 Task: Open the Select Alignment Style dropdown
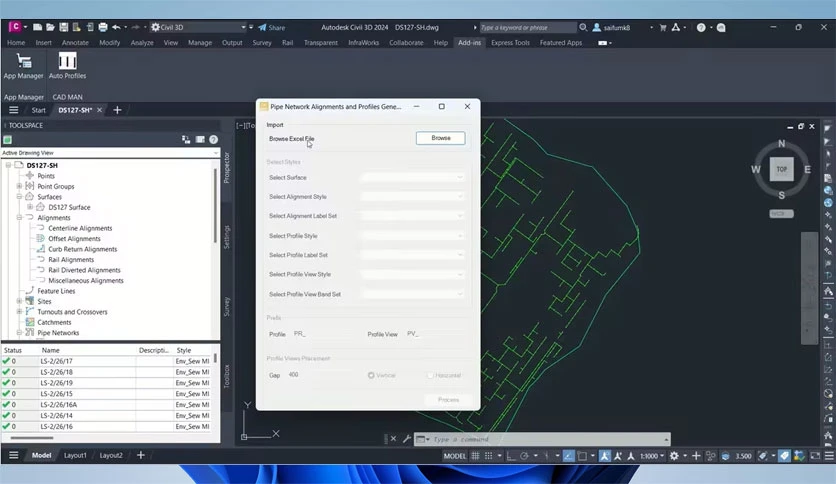tap(412, 197)
